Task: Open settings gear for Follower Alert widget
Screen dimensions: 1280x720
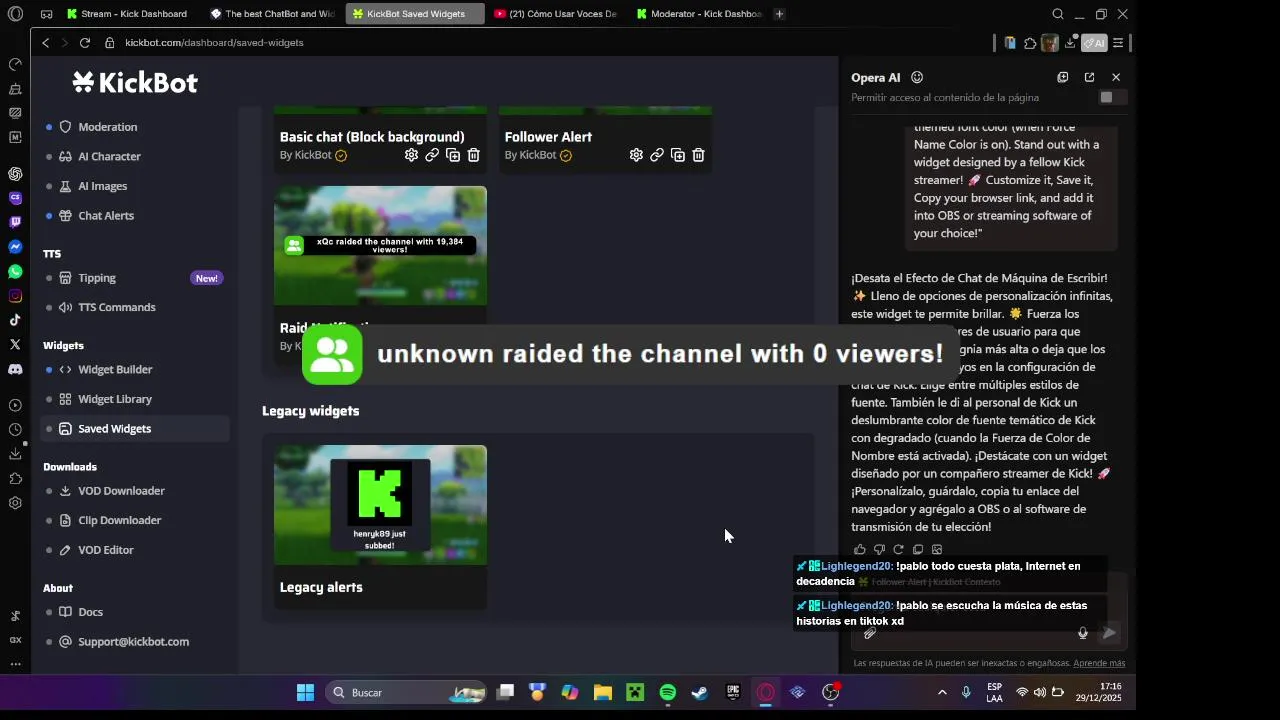Action: (x=636, y=155)
